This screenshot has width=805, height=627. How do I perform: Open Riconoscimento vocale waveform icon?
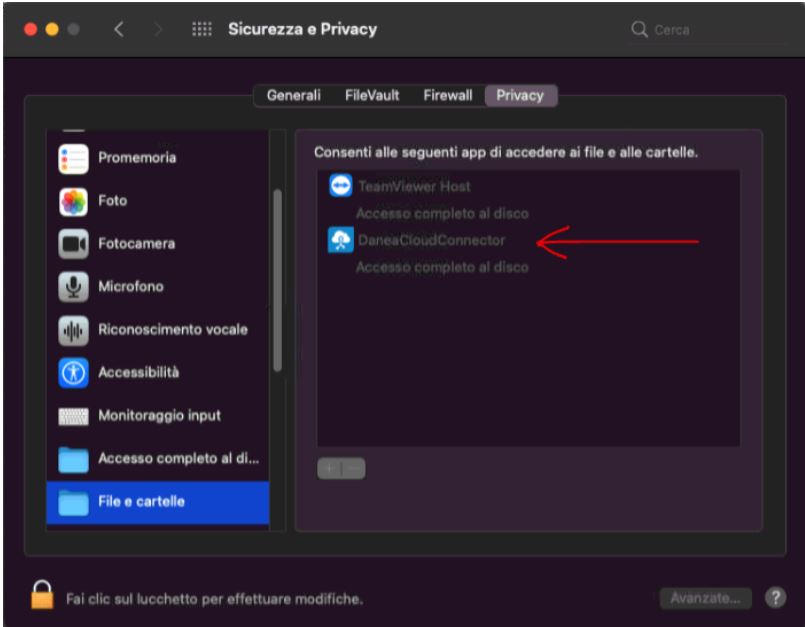[x=73, y=330]
